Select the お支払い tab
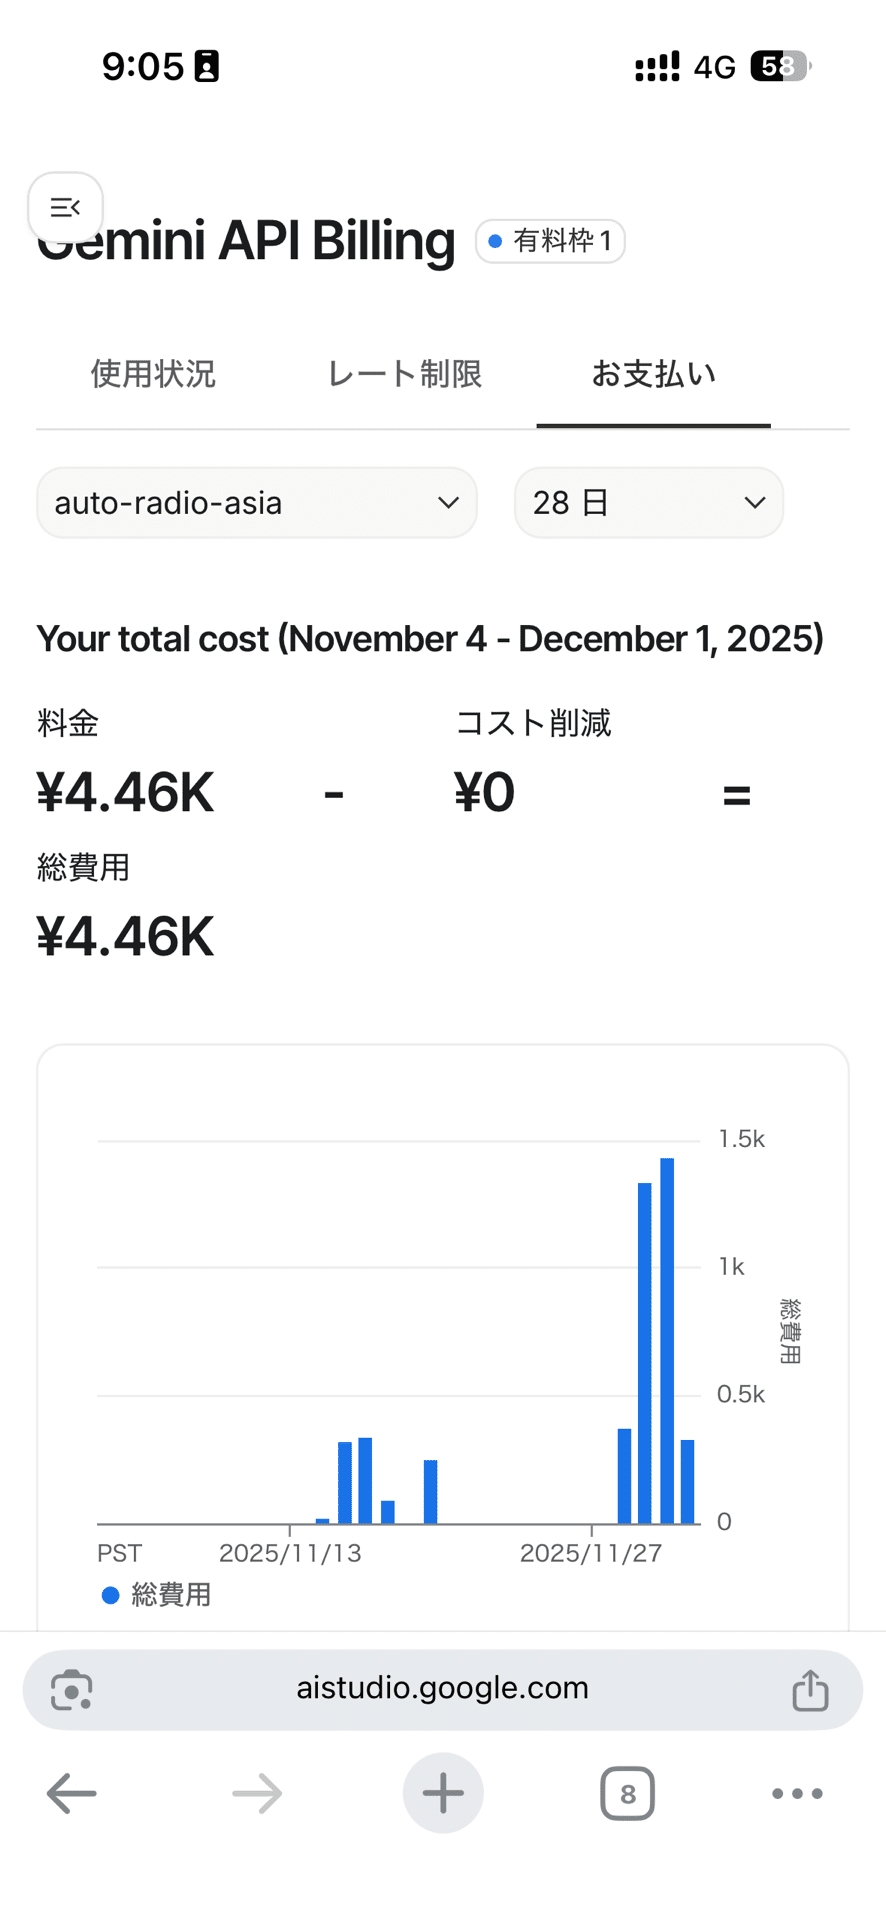The width and height of the screenshot is (886, 1920). [x=654, y=374]
